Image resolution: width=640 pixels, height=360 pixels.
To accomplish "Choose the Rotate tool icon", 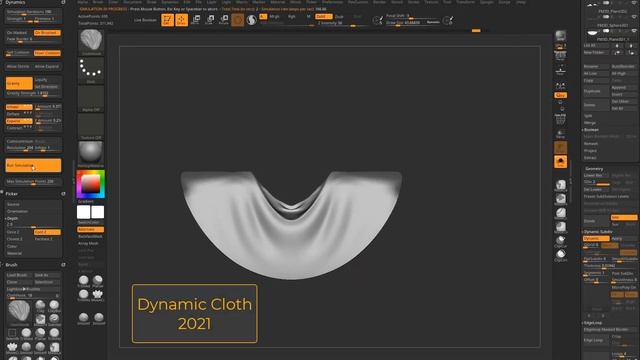I will point(224,20).
